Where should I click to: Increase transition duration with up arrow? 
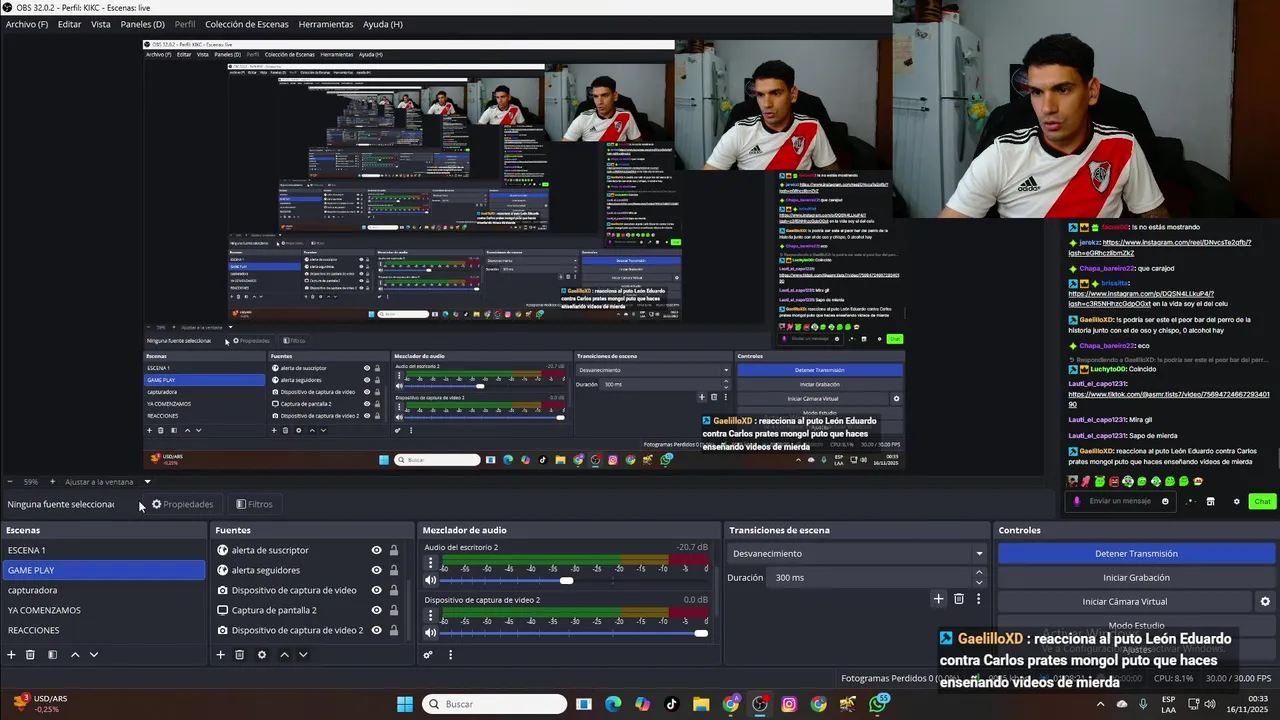[x=979, y=573]
